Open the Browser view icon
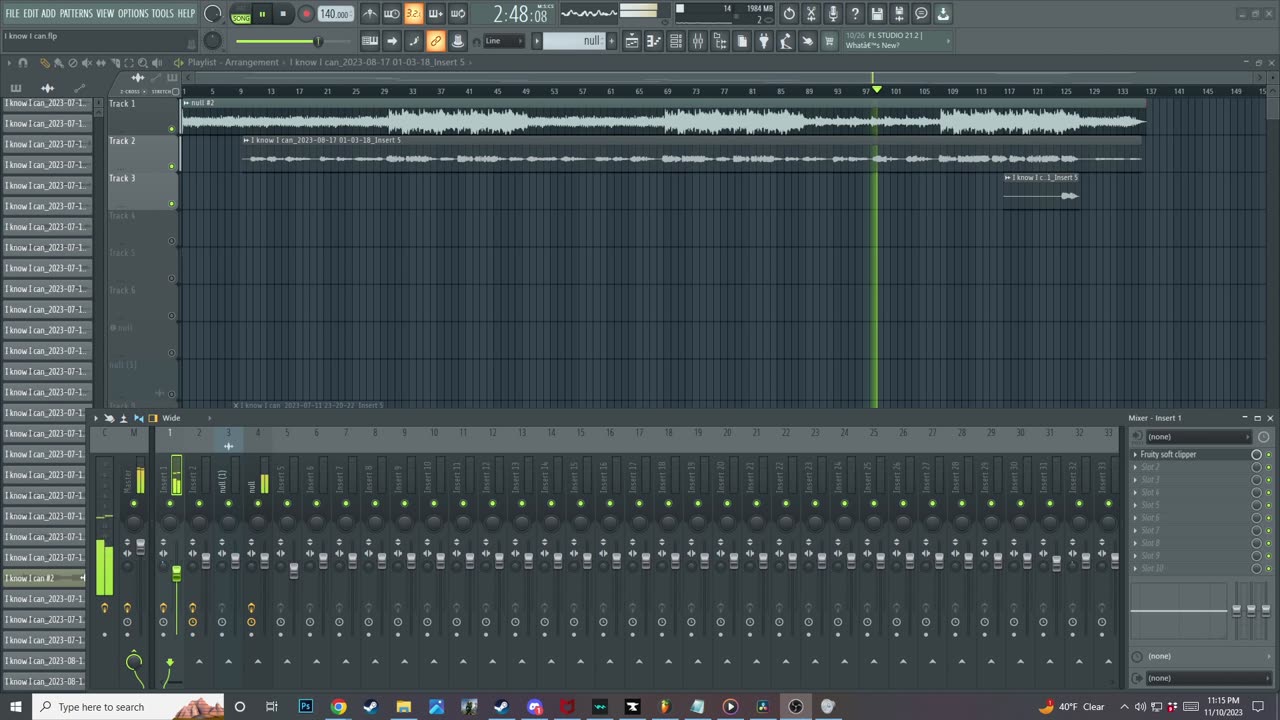 [x=720, y=41]
